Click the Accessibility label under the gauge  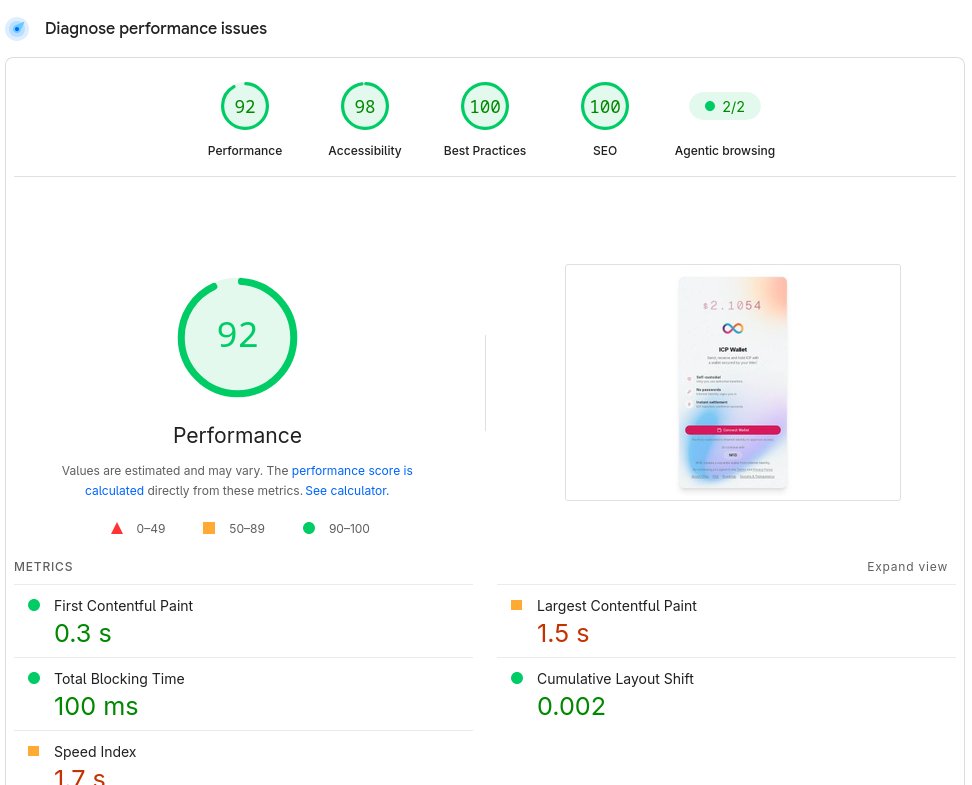pos(364,151)
